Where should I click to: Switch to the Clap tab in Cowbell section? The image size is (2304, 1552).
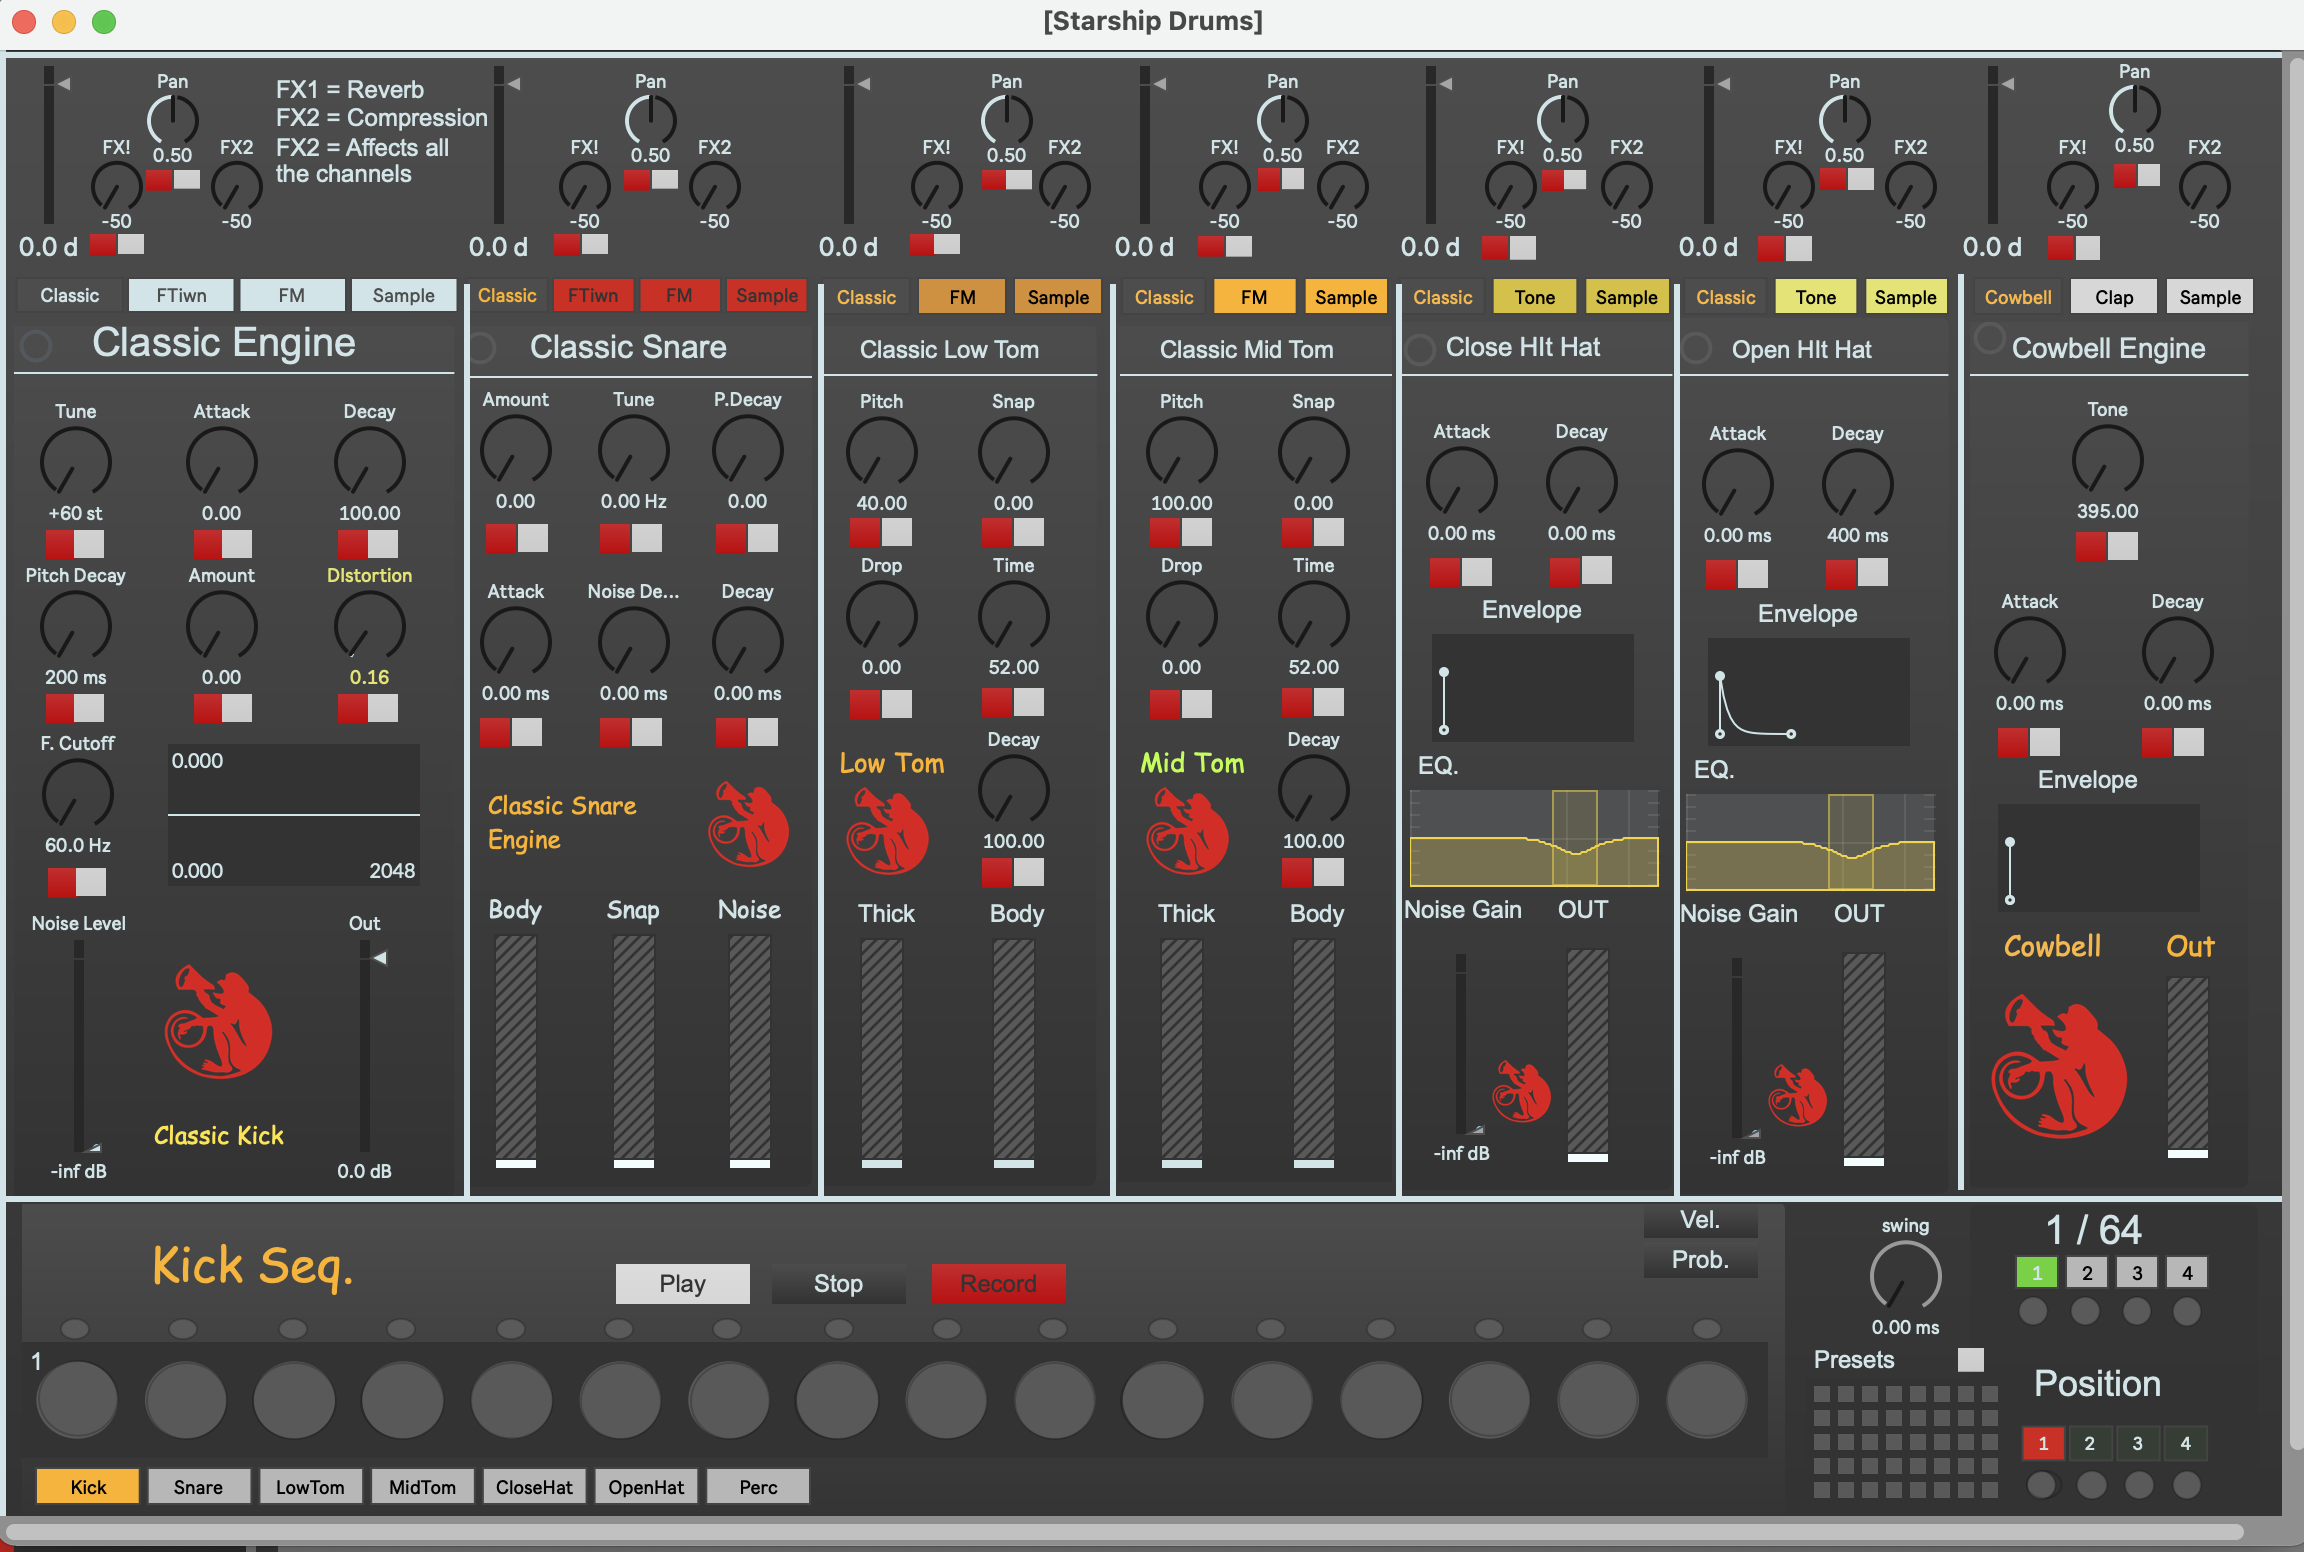(x=2113, y=297)
